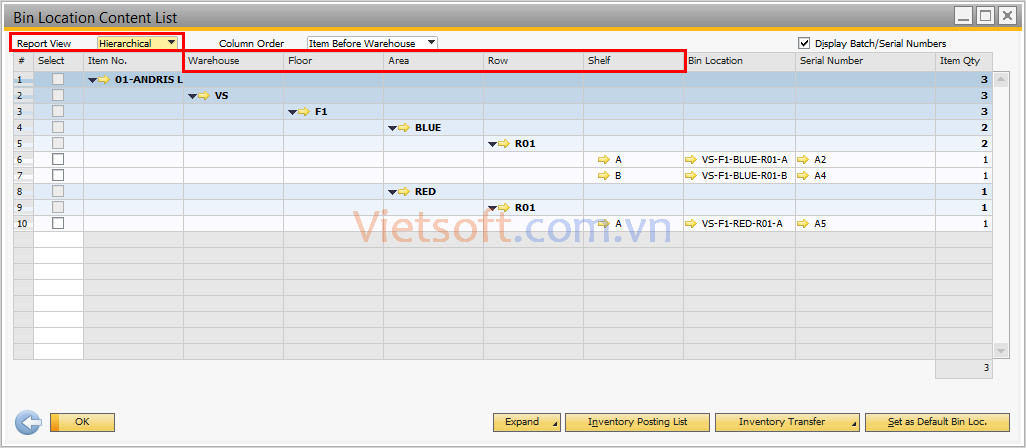
Task: Open the Report View Hierarchical dropdown
Action: 172,43
